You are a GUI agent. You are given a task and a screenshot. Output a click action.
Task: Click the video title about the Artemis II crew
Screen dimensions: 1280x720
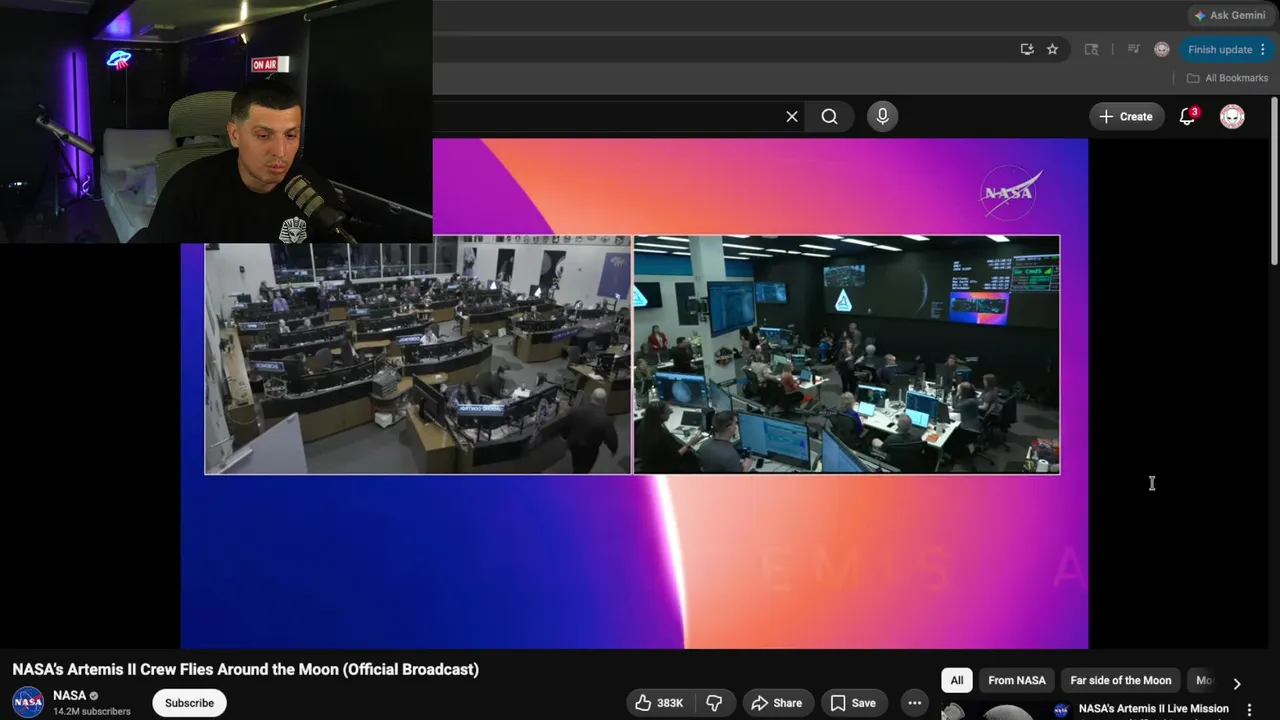tap(246, 669)
